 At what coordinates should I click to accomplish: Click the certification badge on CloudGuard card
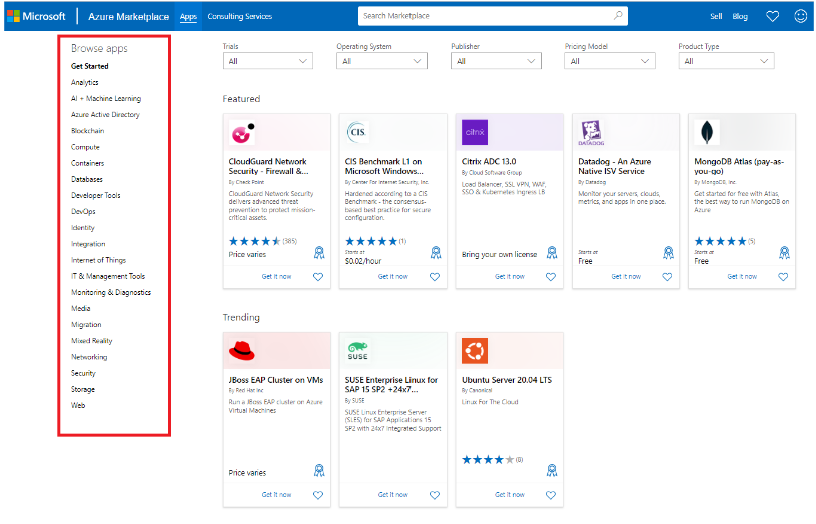click(x=319, y=253)
